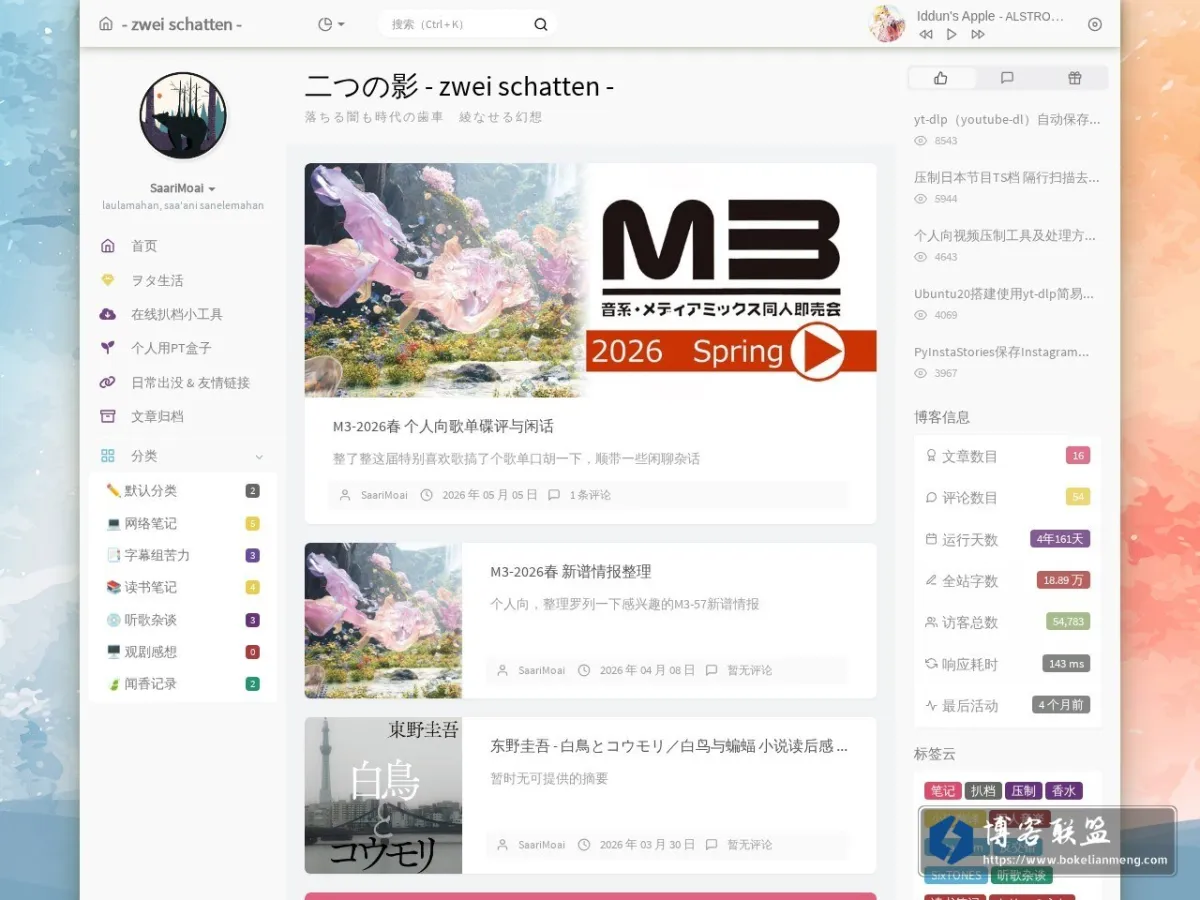
Task: Open popular post 压制日本节目TS档
Action: click(x=1007, y=177)
